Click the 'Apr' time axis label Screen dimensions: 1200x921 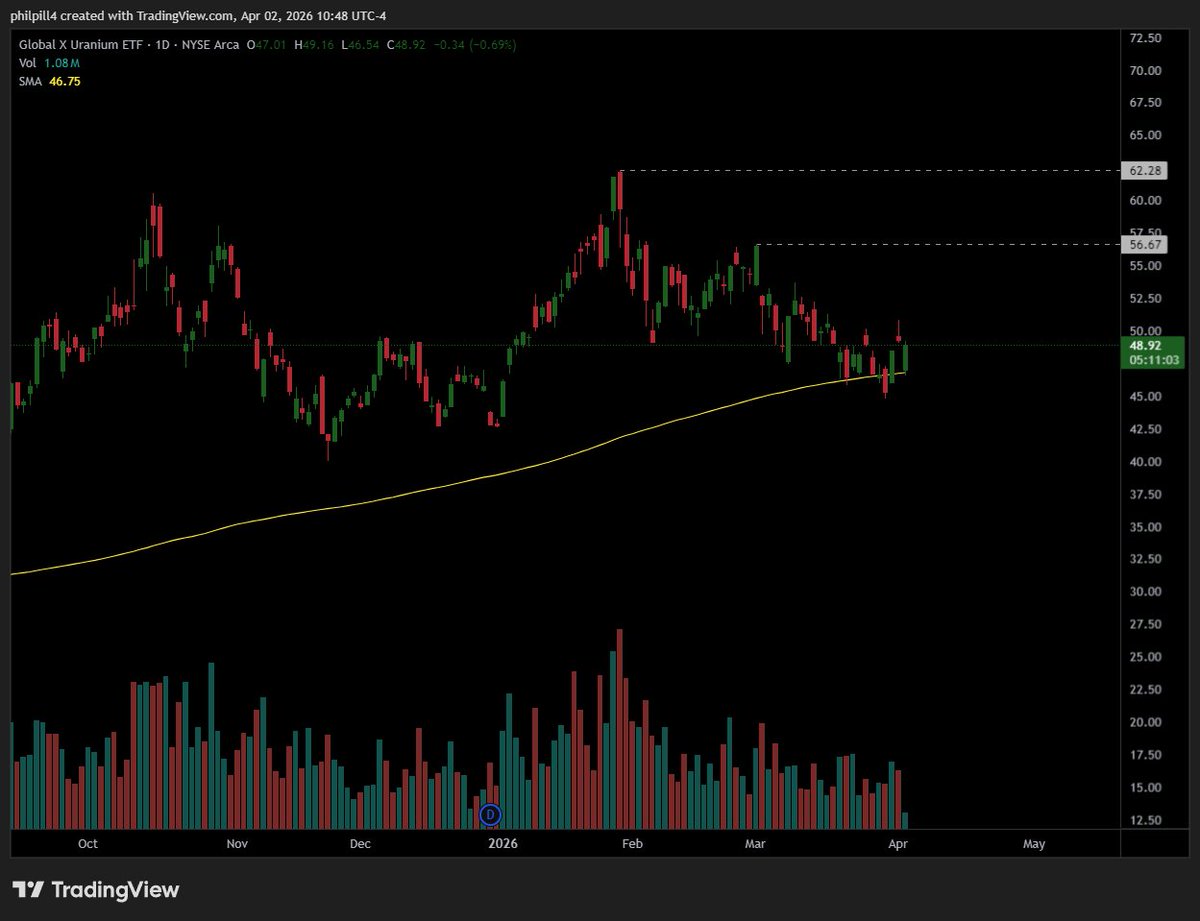click(x=896, y=844)
